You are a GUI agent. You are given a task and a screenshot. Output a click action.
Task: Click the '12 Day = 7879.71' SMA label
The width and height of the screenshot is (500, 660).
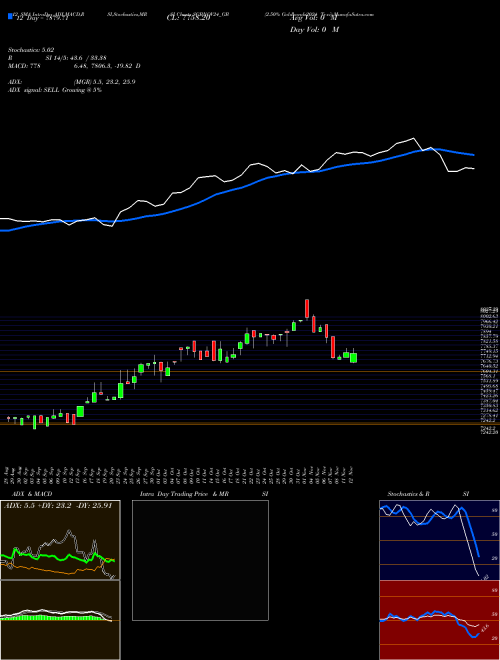41,19
